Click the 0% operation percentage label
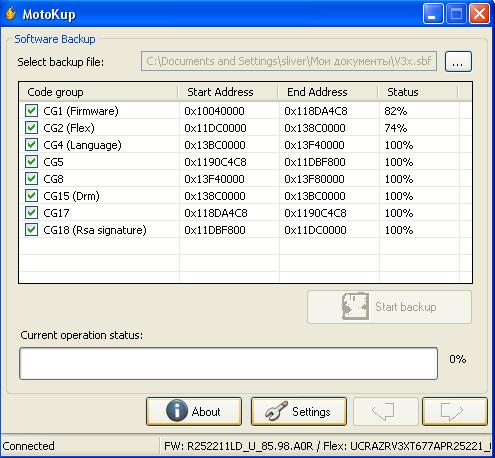Image resolution: width=495 pixels, height=458 pixels. click(x=457, y=359)
